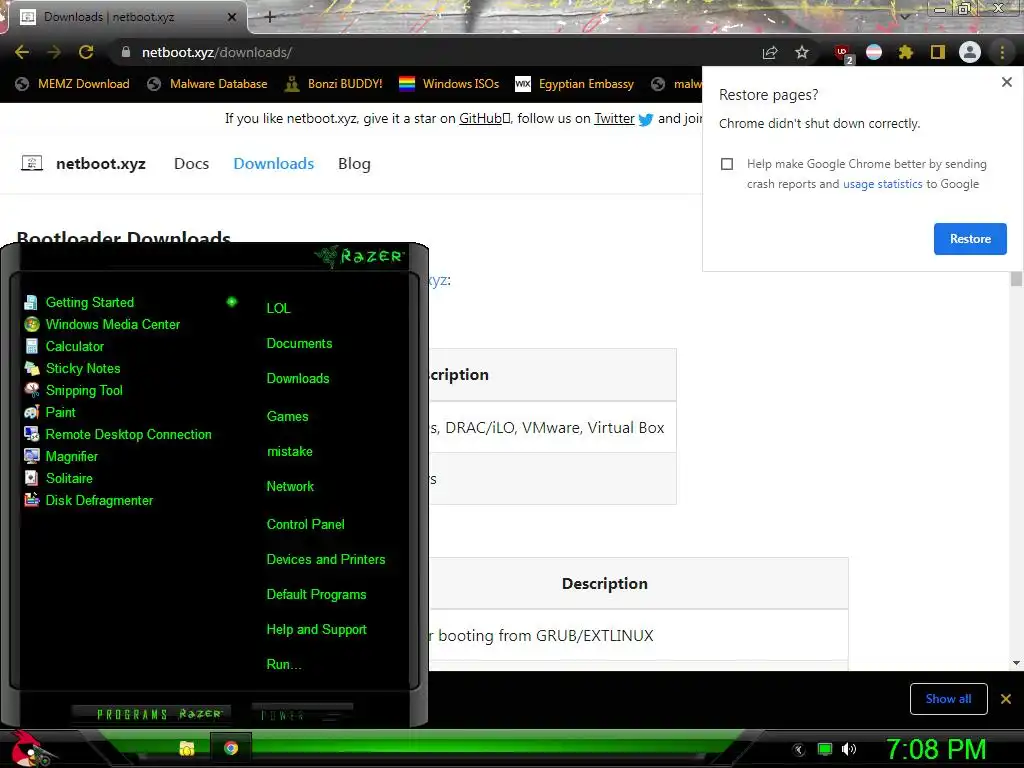Viewport: 1024px width, 768px height.
Task: Click the netboot.xyz site logo
Action: tap(83, 163)
